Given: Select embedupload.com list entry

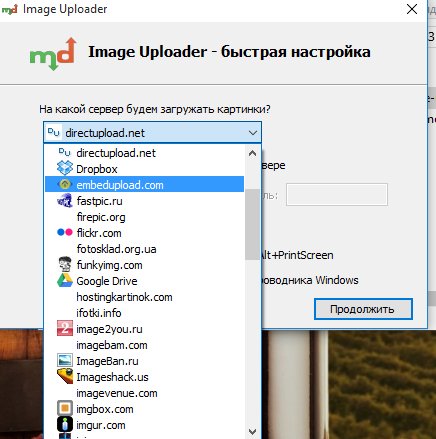Looking at the screenshot, I should [x=144, y=185].
